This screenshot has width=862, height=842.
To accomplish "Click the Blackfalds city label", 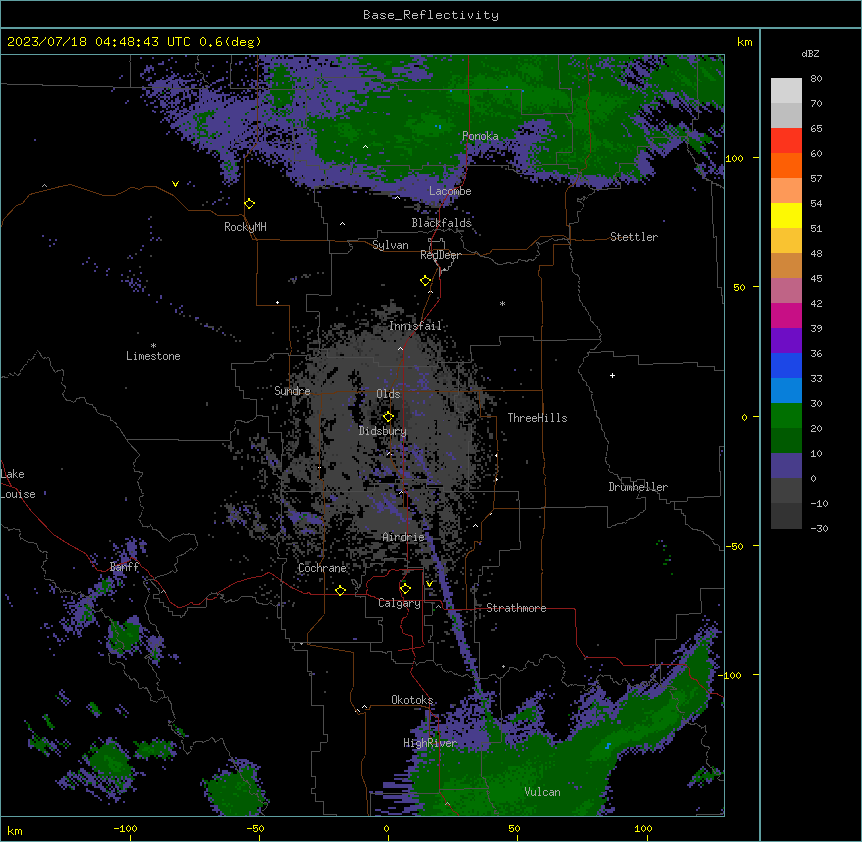I will pyautogui.click(x=441, y=223).
